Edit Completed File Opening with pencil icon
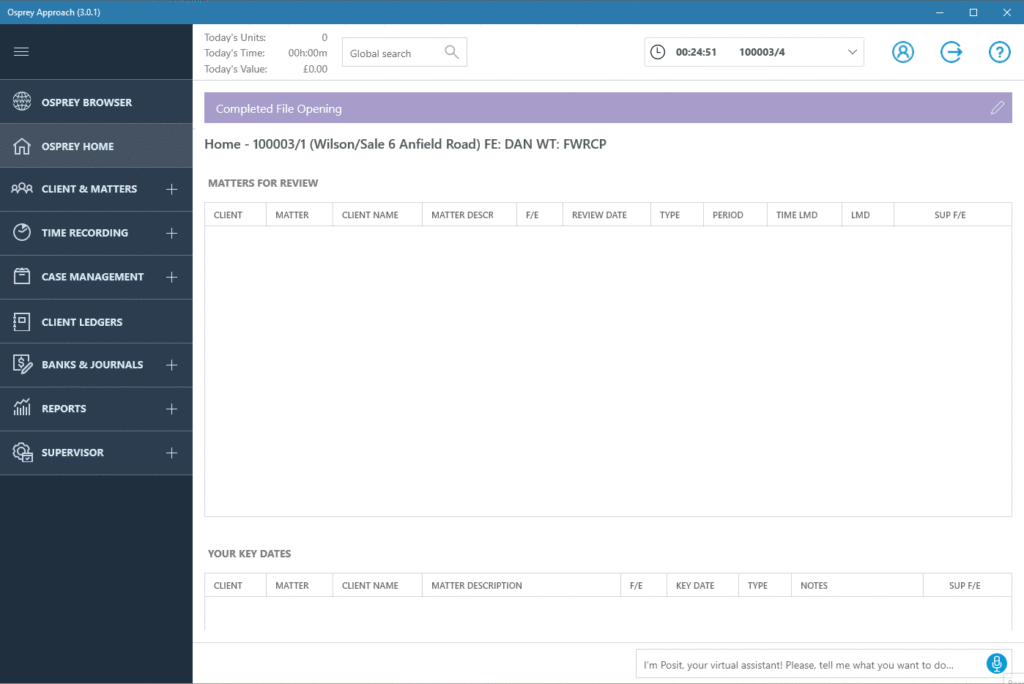1024x684 pixels. pyautogui.click(x=997, y=108)
